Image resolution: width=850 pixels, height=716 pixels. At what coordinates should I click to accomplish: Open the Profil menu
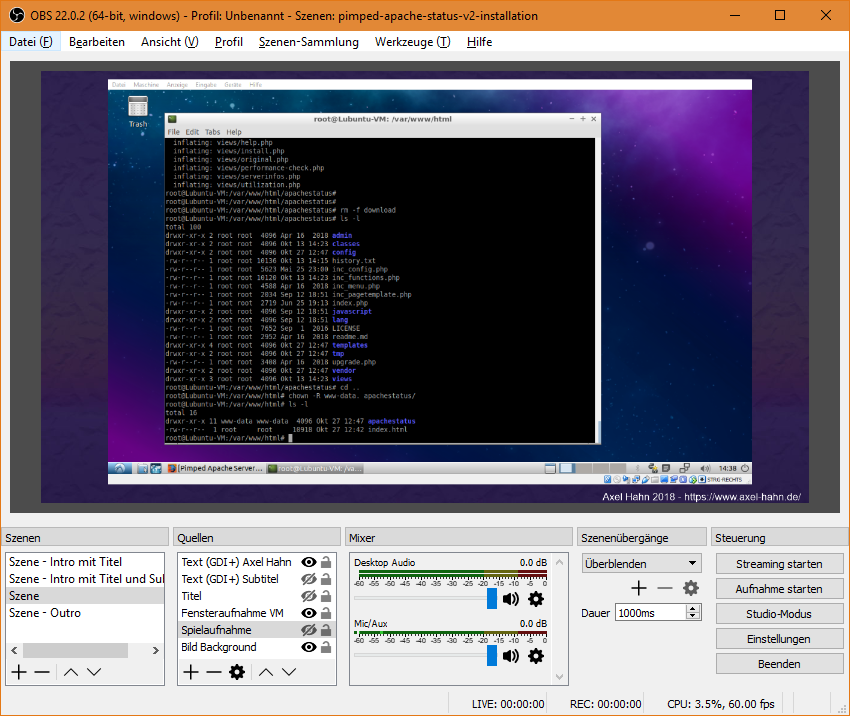pyautogui.click(x=229, y=42)
